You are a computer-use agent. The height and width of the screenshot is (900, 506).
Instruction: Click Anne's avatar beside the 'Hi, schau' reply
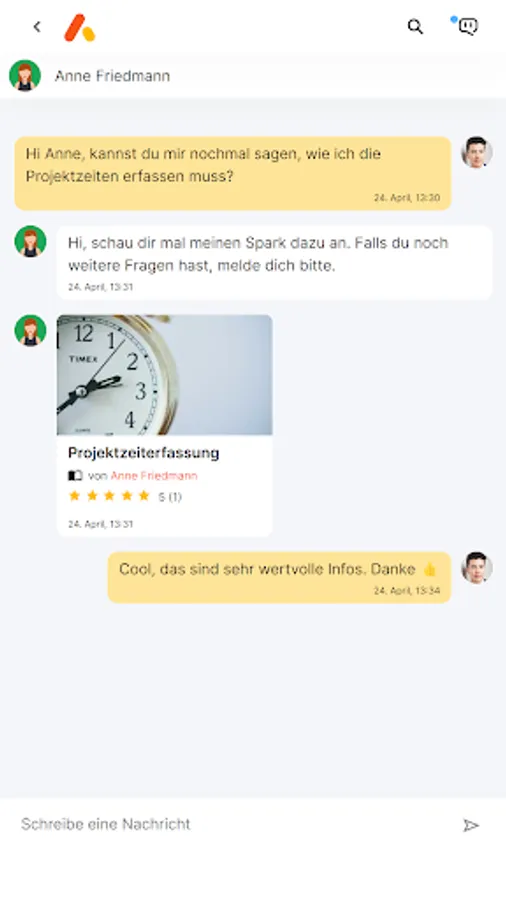point(30,241)
